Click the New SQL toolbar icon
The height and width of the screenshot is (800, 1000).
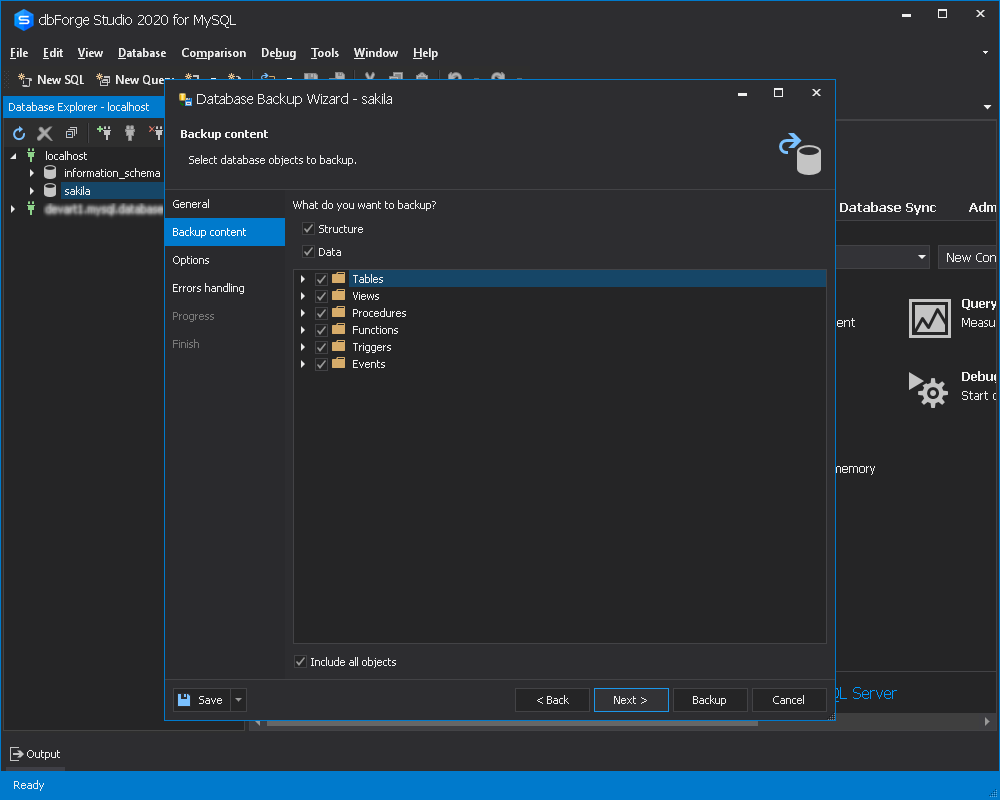pos(25,80)
